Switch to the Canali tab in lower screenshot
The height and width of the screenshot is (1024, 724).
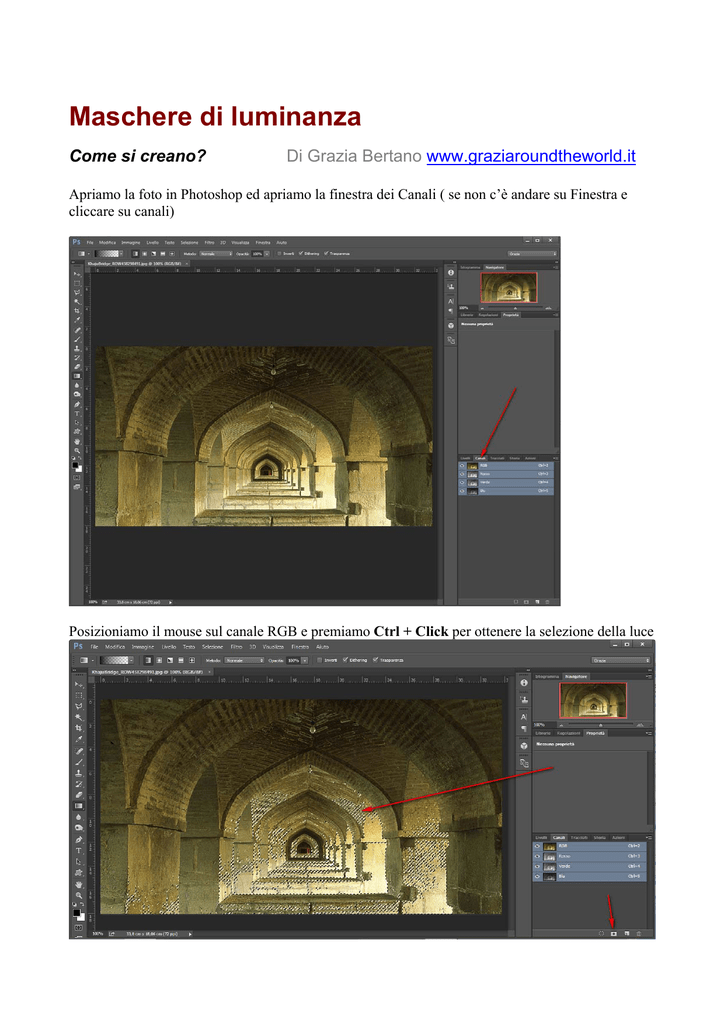tap(559, 838)
